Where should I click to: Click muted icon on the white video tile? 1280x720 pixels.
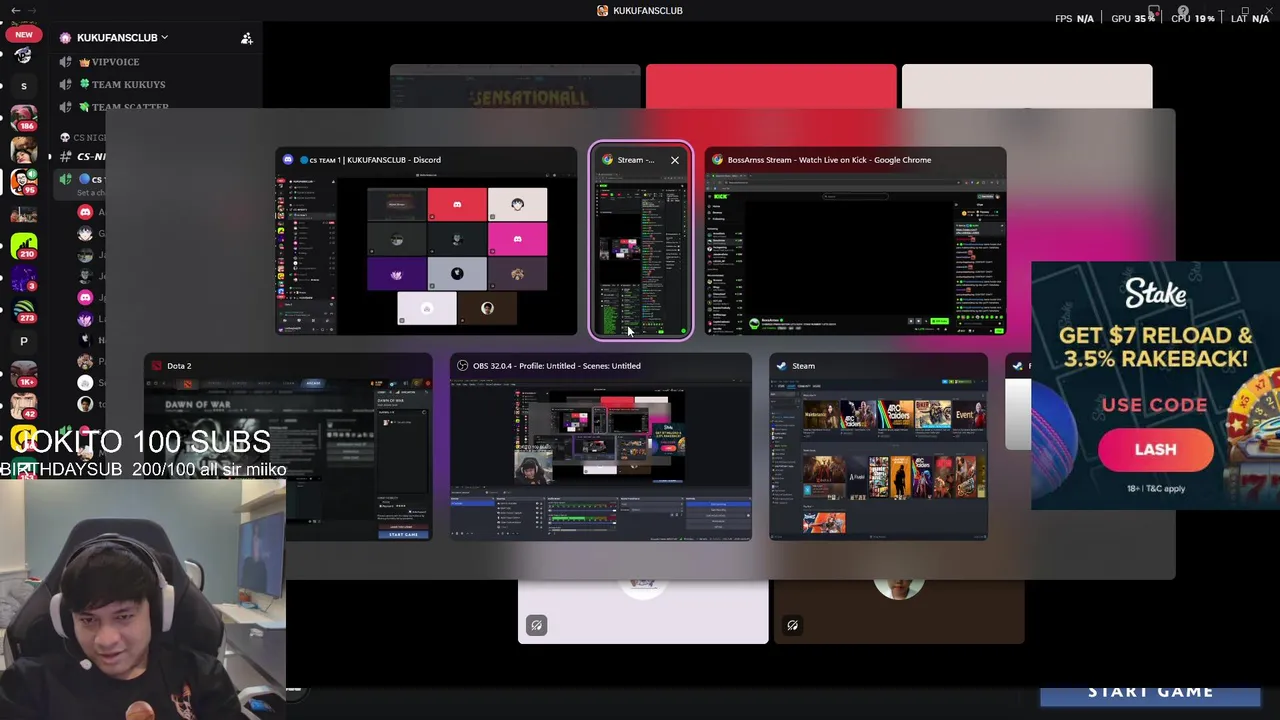[537, 626]
